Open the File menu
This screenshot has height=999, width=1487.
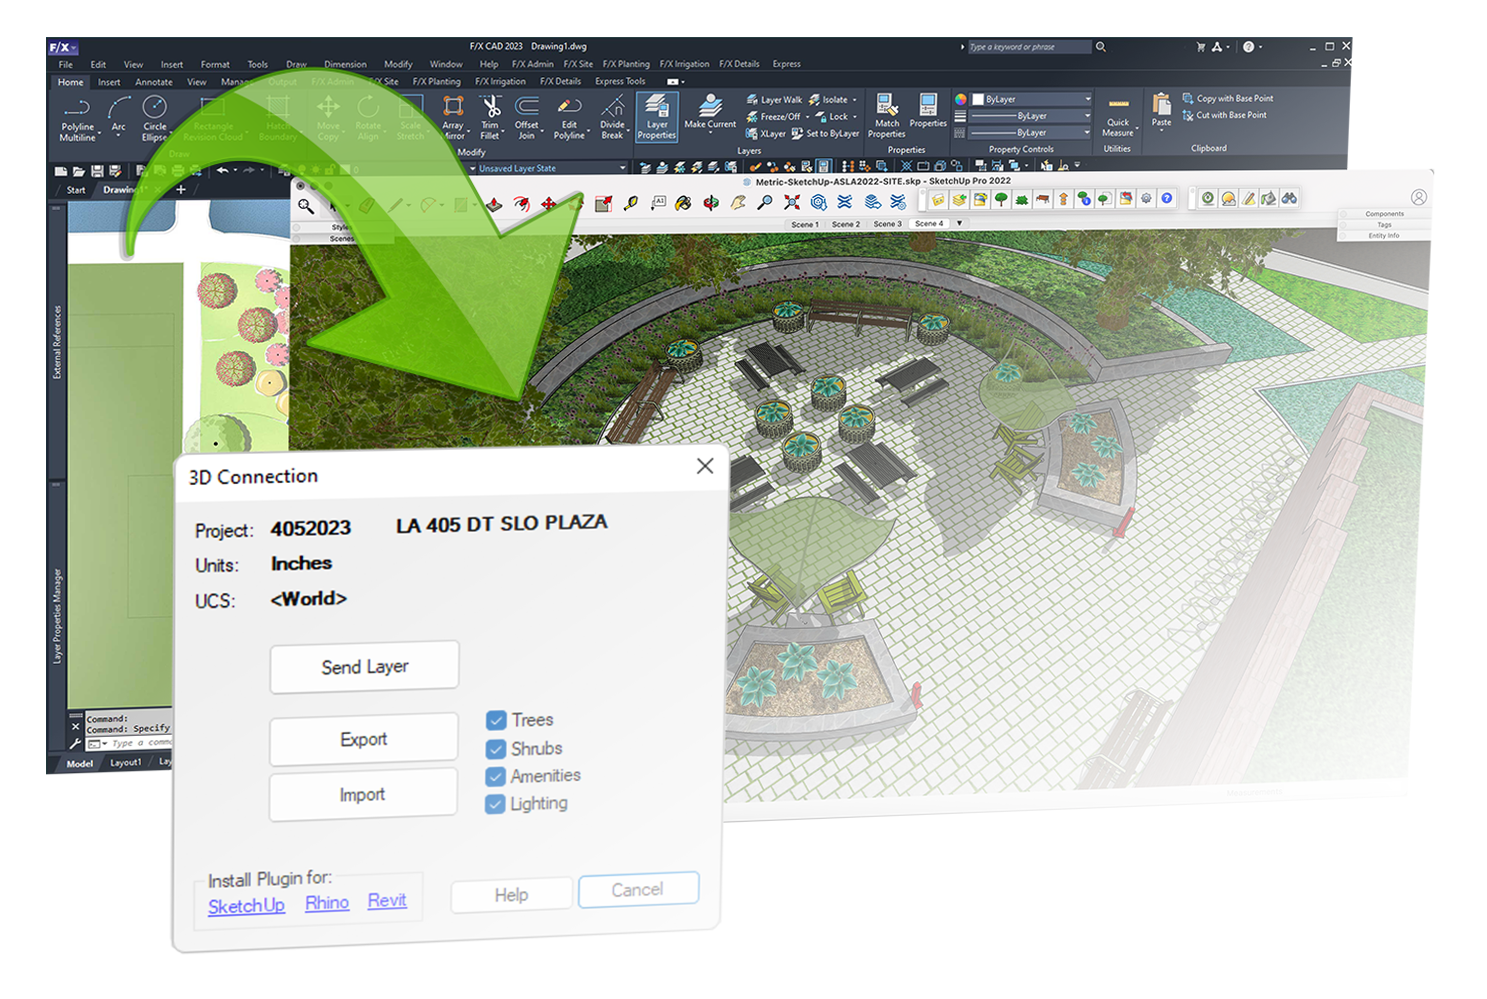pos(65,64)
